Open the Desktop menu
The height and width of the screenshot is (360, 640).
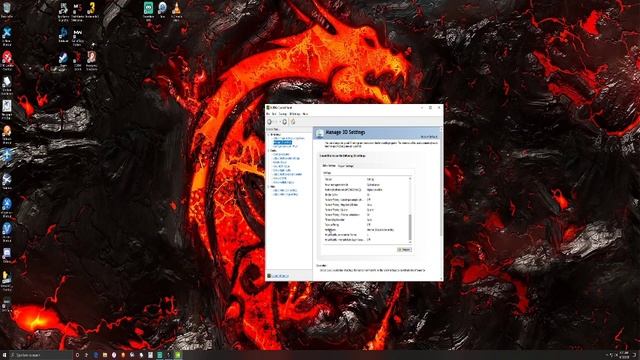[282, 114]
